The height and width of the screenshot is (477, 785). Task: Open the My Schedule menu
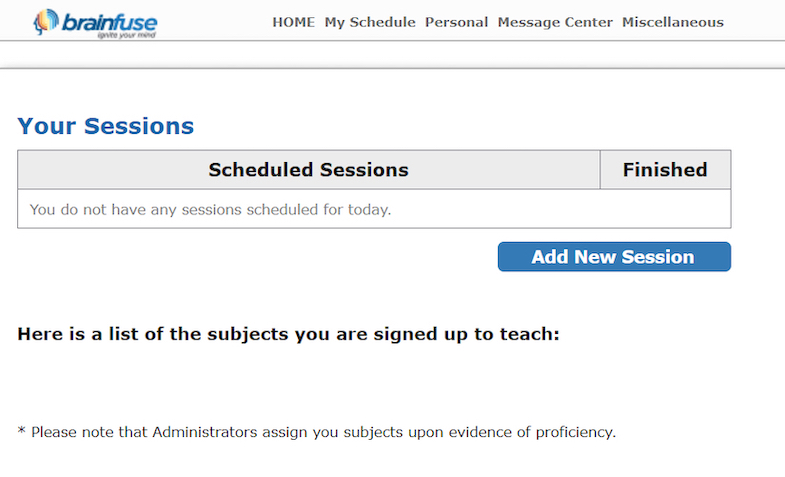[x=370, y=22]
